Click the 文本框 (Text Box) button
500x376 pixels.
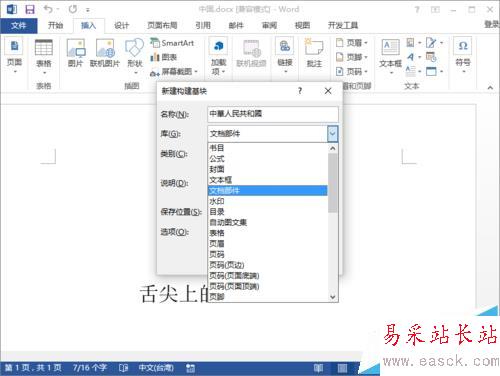pyautogui.click(x=390, y=56)
